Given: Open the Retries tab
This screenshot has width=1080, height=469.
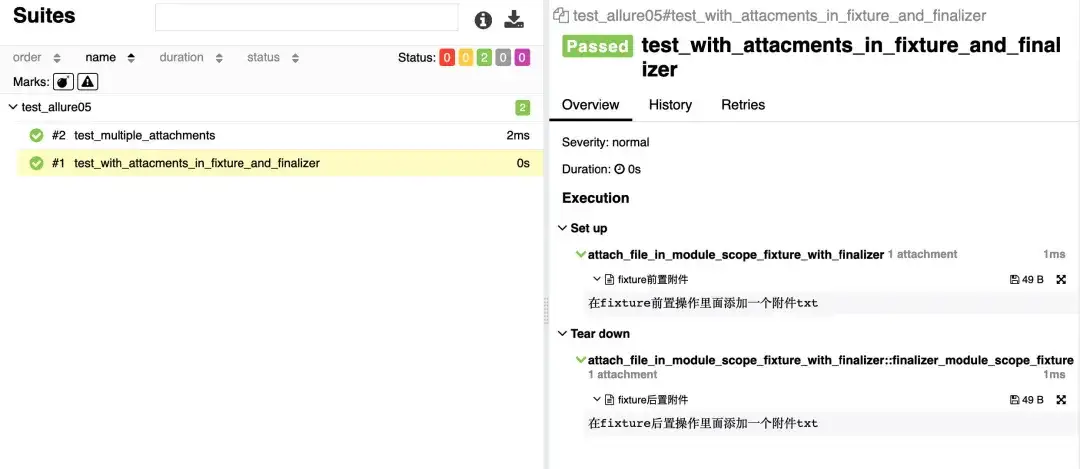Looking at the screenshot, I should coord(743,105).
